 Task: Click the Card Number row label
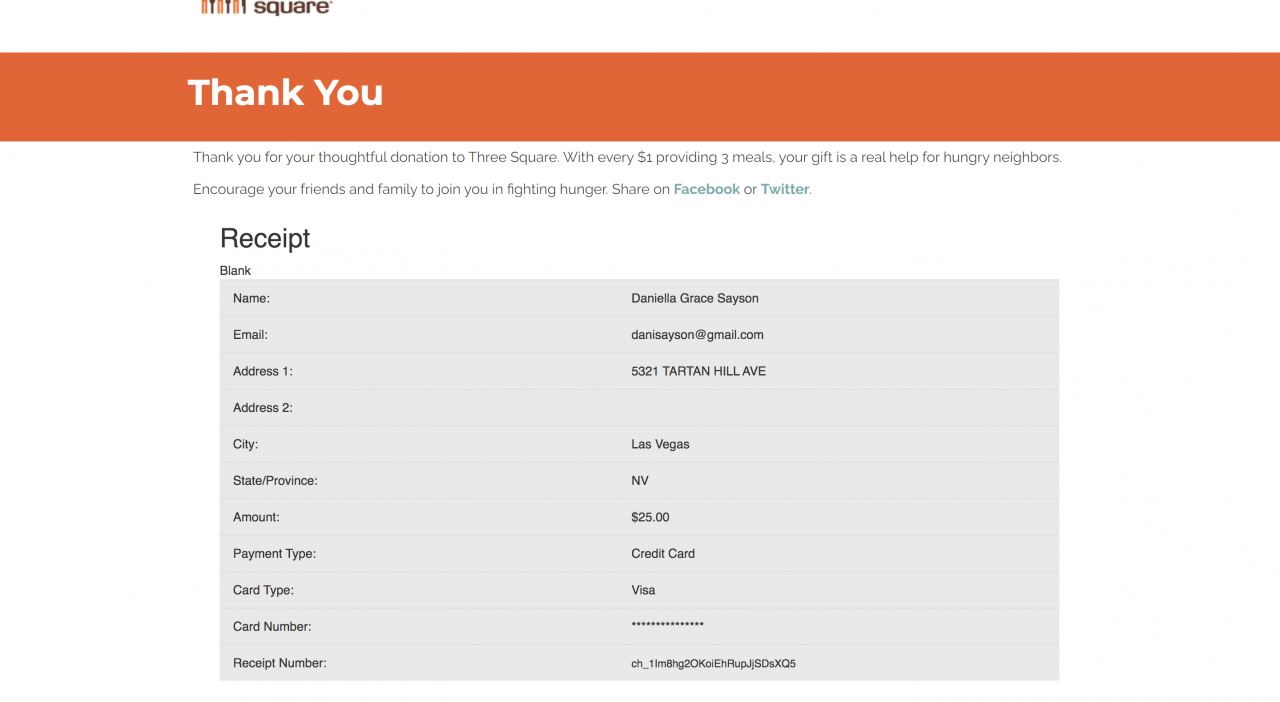click(272, 627)
